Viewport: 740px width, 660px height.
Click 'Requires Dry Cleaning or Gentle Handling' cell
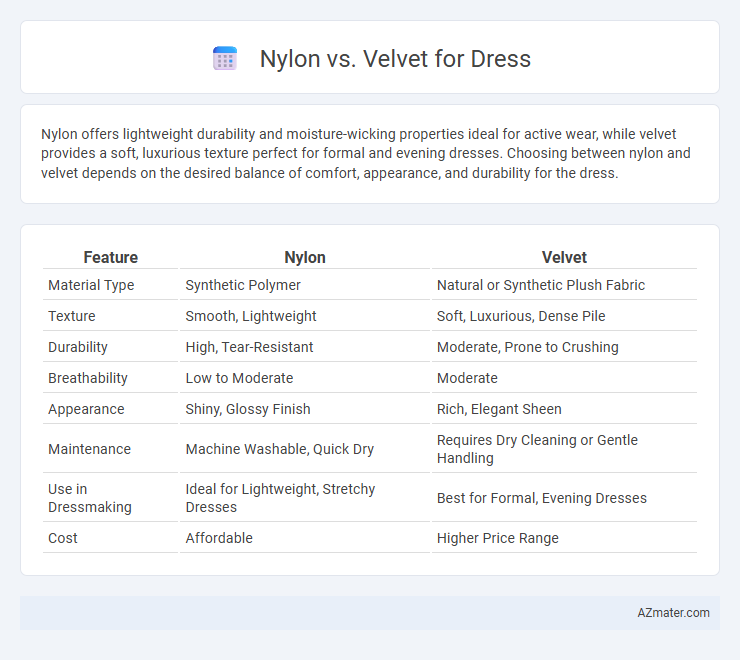(537, 449)
